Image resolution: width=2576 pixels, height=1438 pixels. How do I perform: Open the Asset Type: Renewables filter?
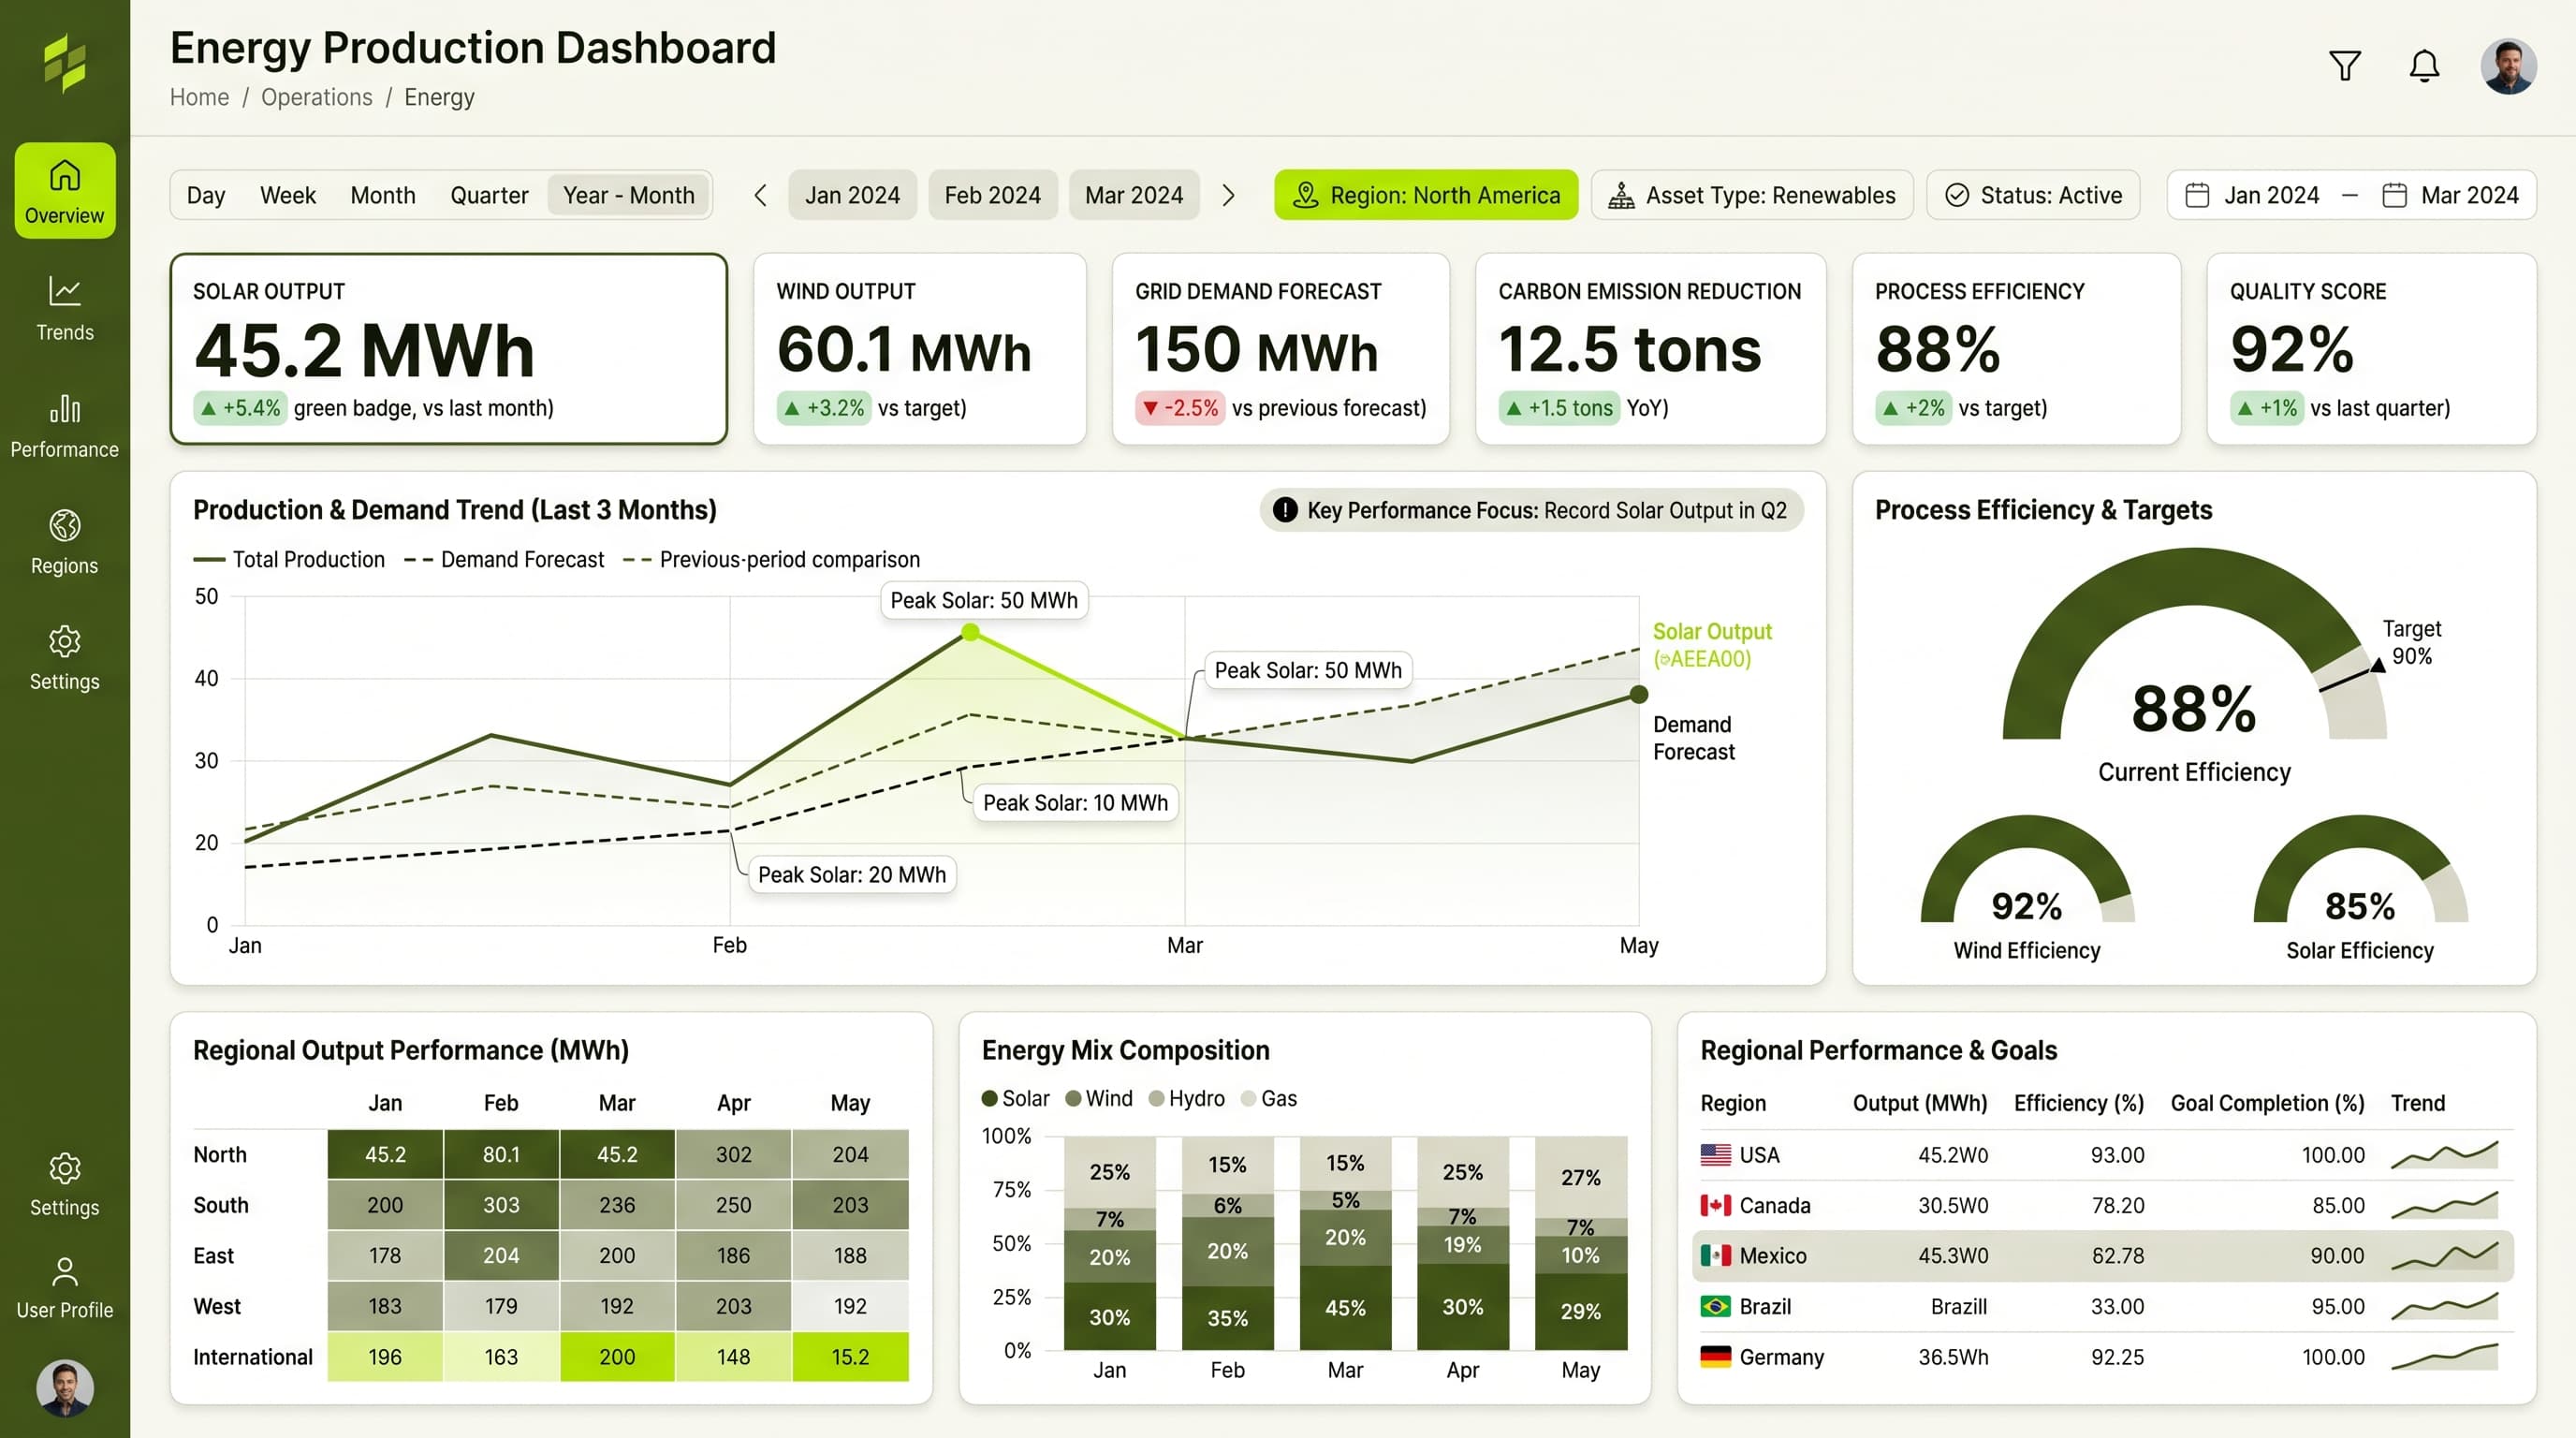1752,195
